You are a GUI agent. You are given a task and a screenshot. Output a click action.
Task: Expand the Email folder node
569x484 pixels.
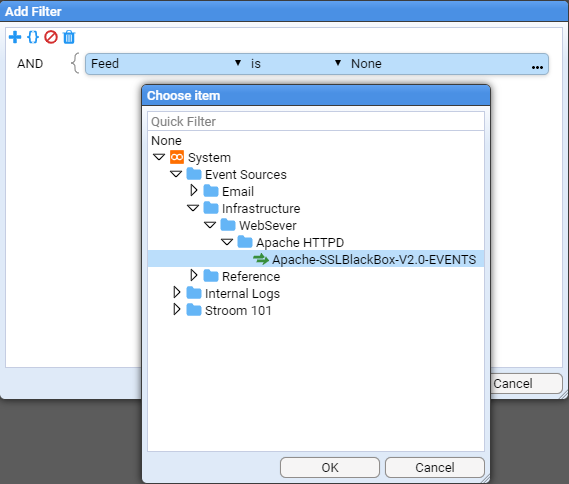(x=194, y=190)
